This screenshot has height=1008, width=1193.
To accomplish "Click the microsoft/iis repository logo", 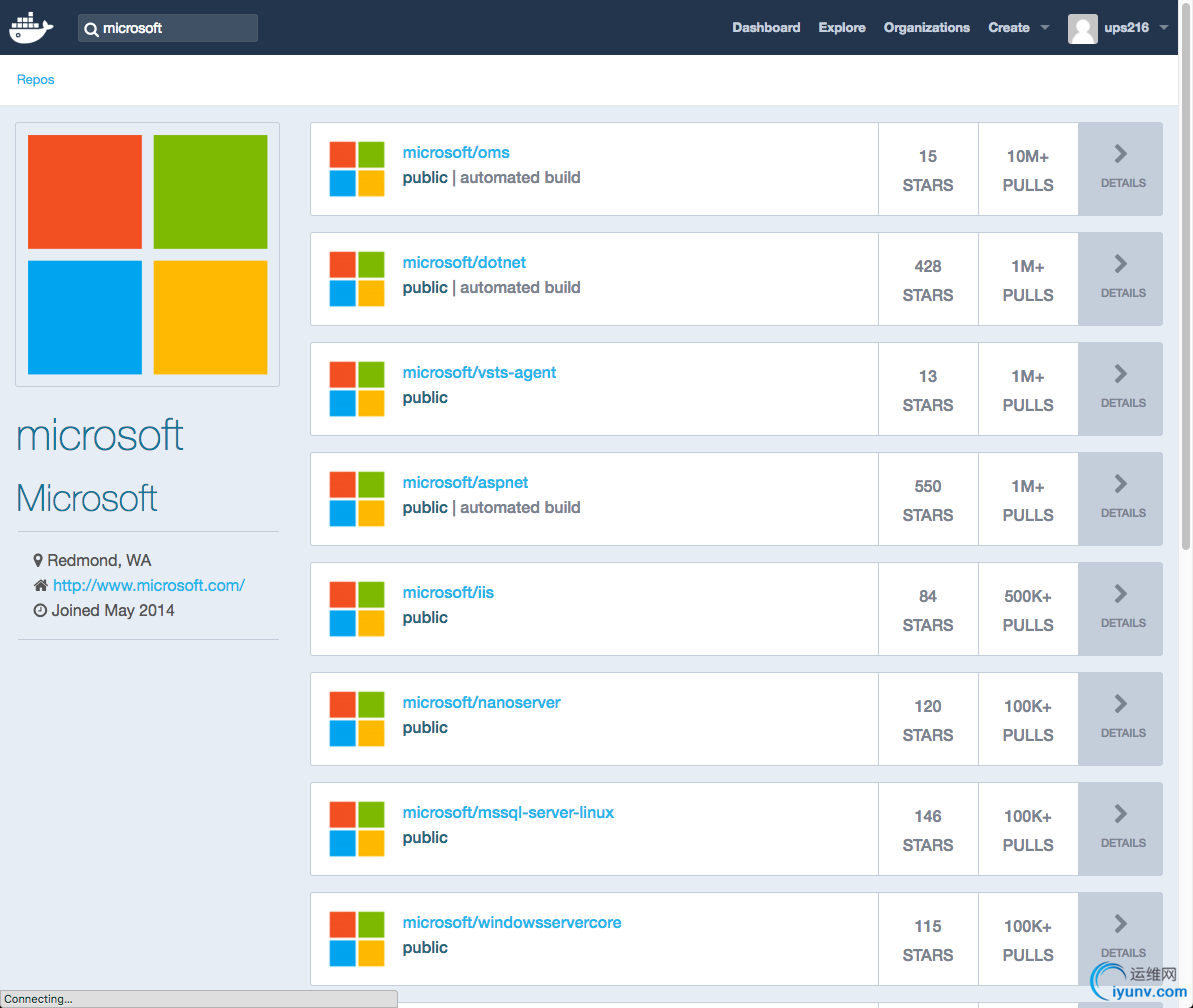I will click(x=357, y=609).
